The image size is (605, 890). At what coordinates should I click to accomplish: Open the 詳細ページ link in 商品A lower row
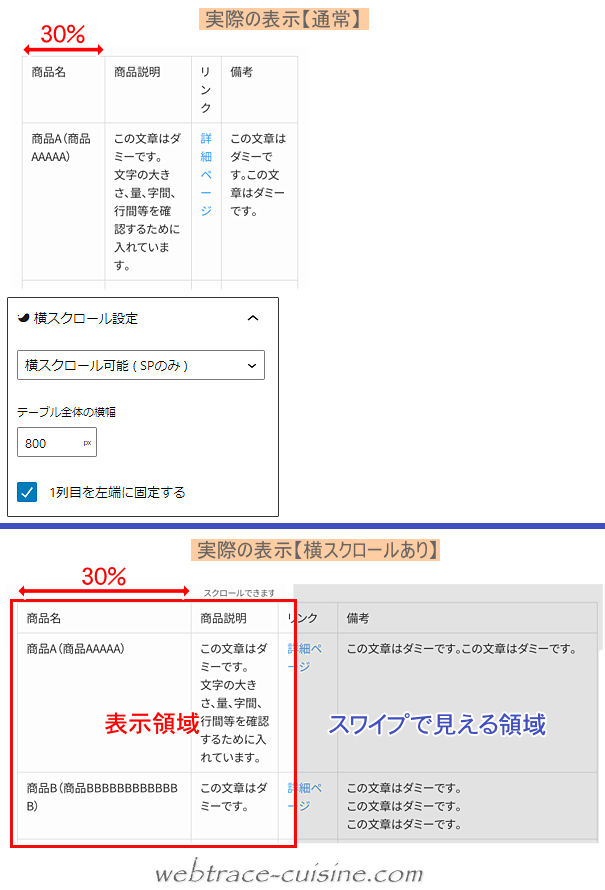coord(305,657)
